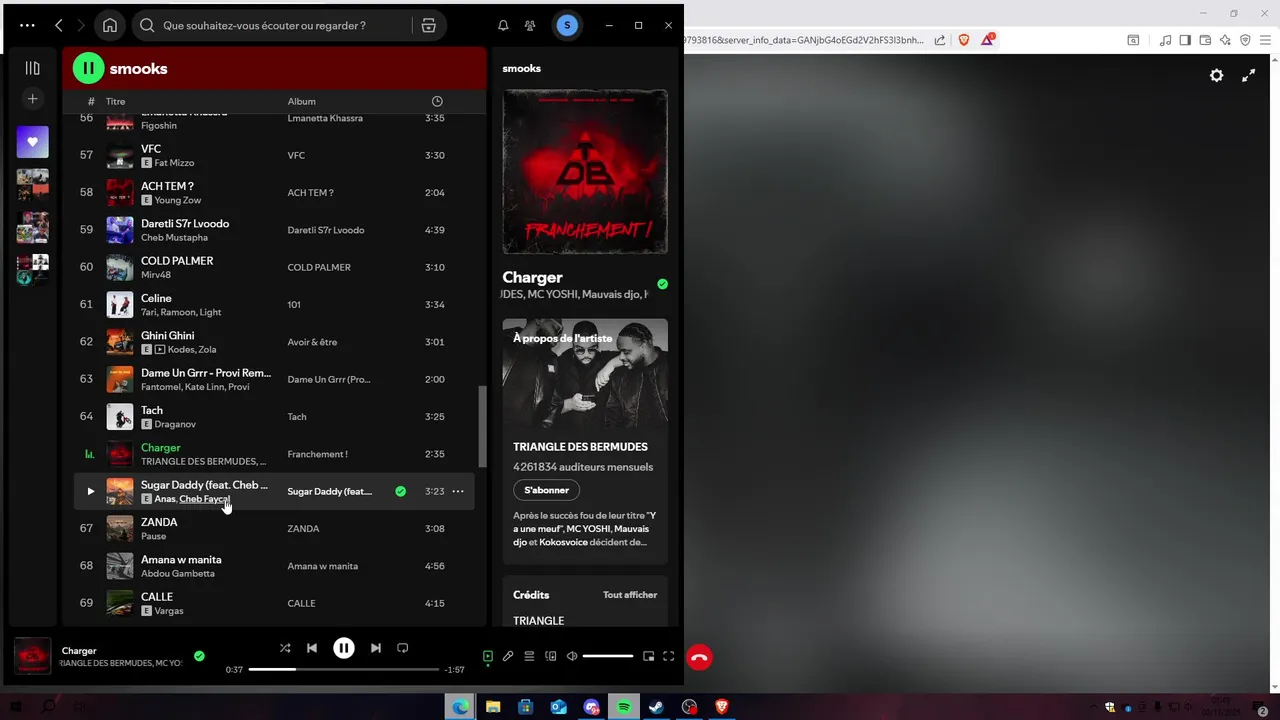Open settings gear in browser video
Image resolution: width=1280 pixels, height=720 pixels.
click(x=1216, y=75)
